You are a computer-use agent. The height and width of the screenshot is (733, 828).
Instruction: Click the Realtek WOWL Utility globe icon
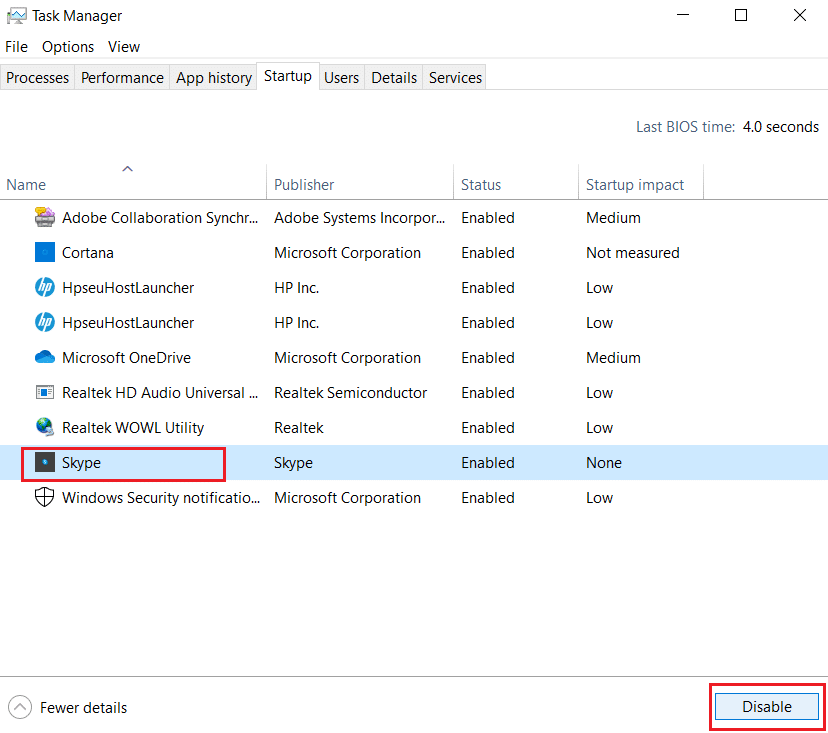[44, 427]
